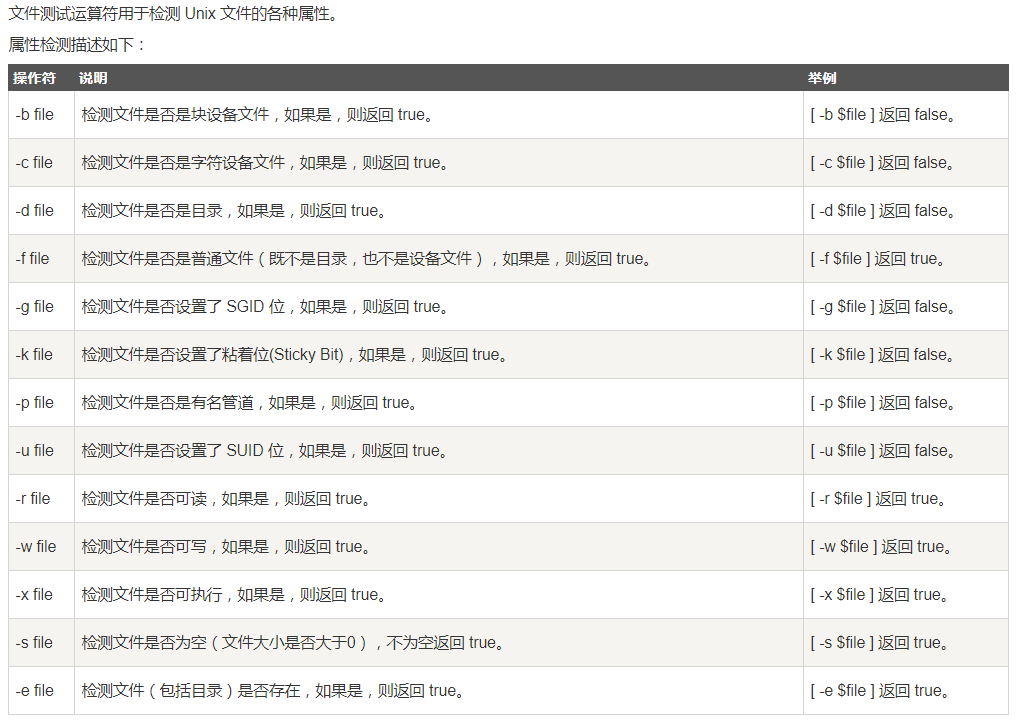This screenshot has height=725, width=1019.
Task: Select the "-x file" operator cell
Action: (x=35, y=595)
